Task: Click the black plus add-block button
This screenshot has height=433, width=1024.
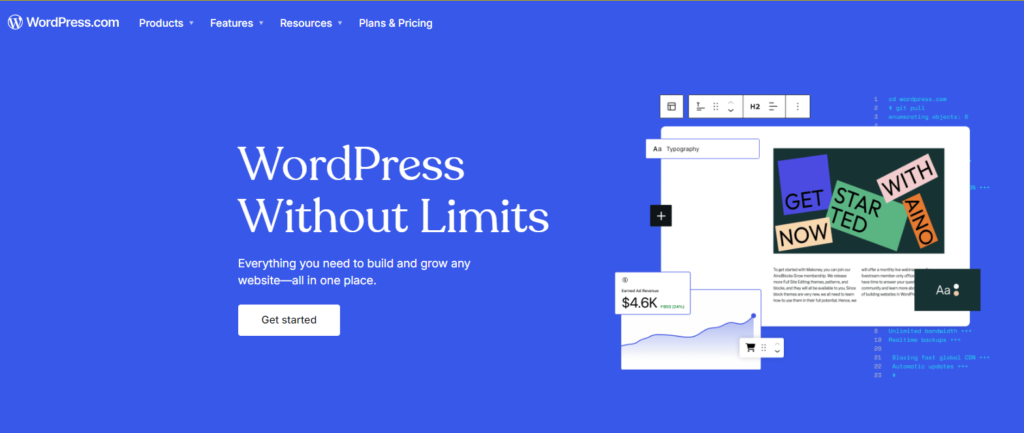Action: (x=661, y=216)
